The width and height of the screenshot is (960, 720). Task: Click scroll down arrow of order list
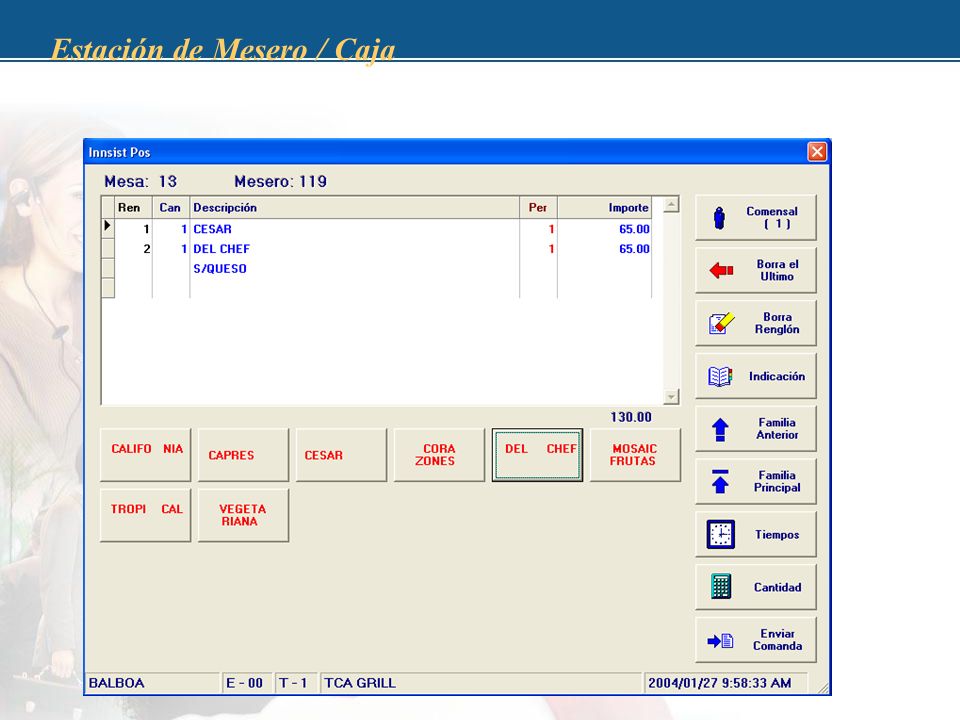(x=672, y=397)
